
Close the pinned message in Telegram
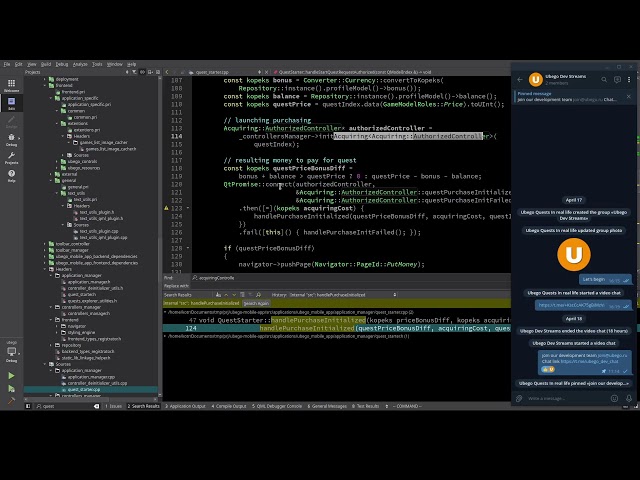click(629, 96)
